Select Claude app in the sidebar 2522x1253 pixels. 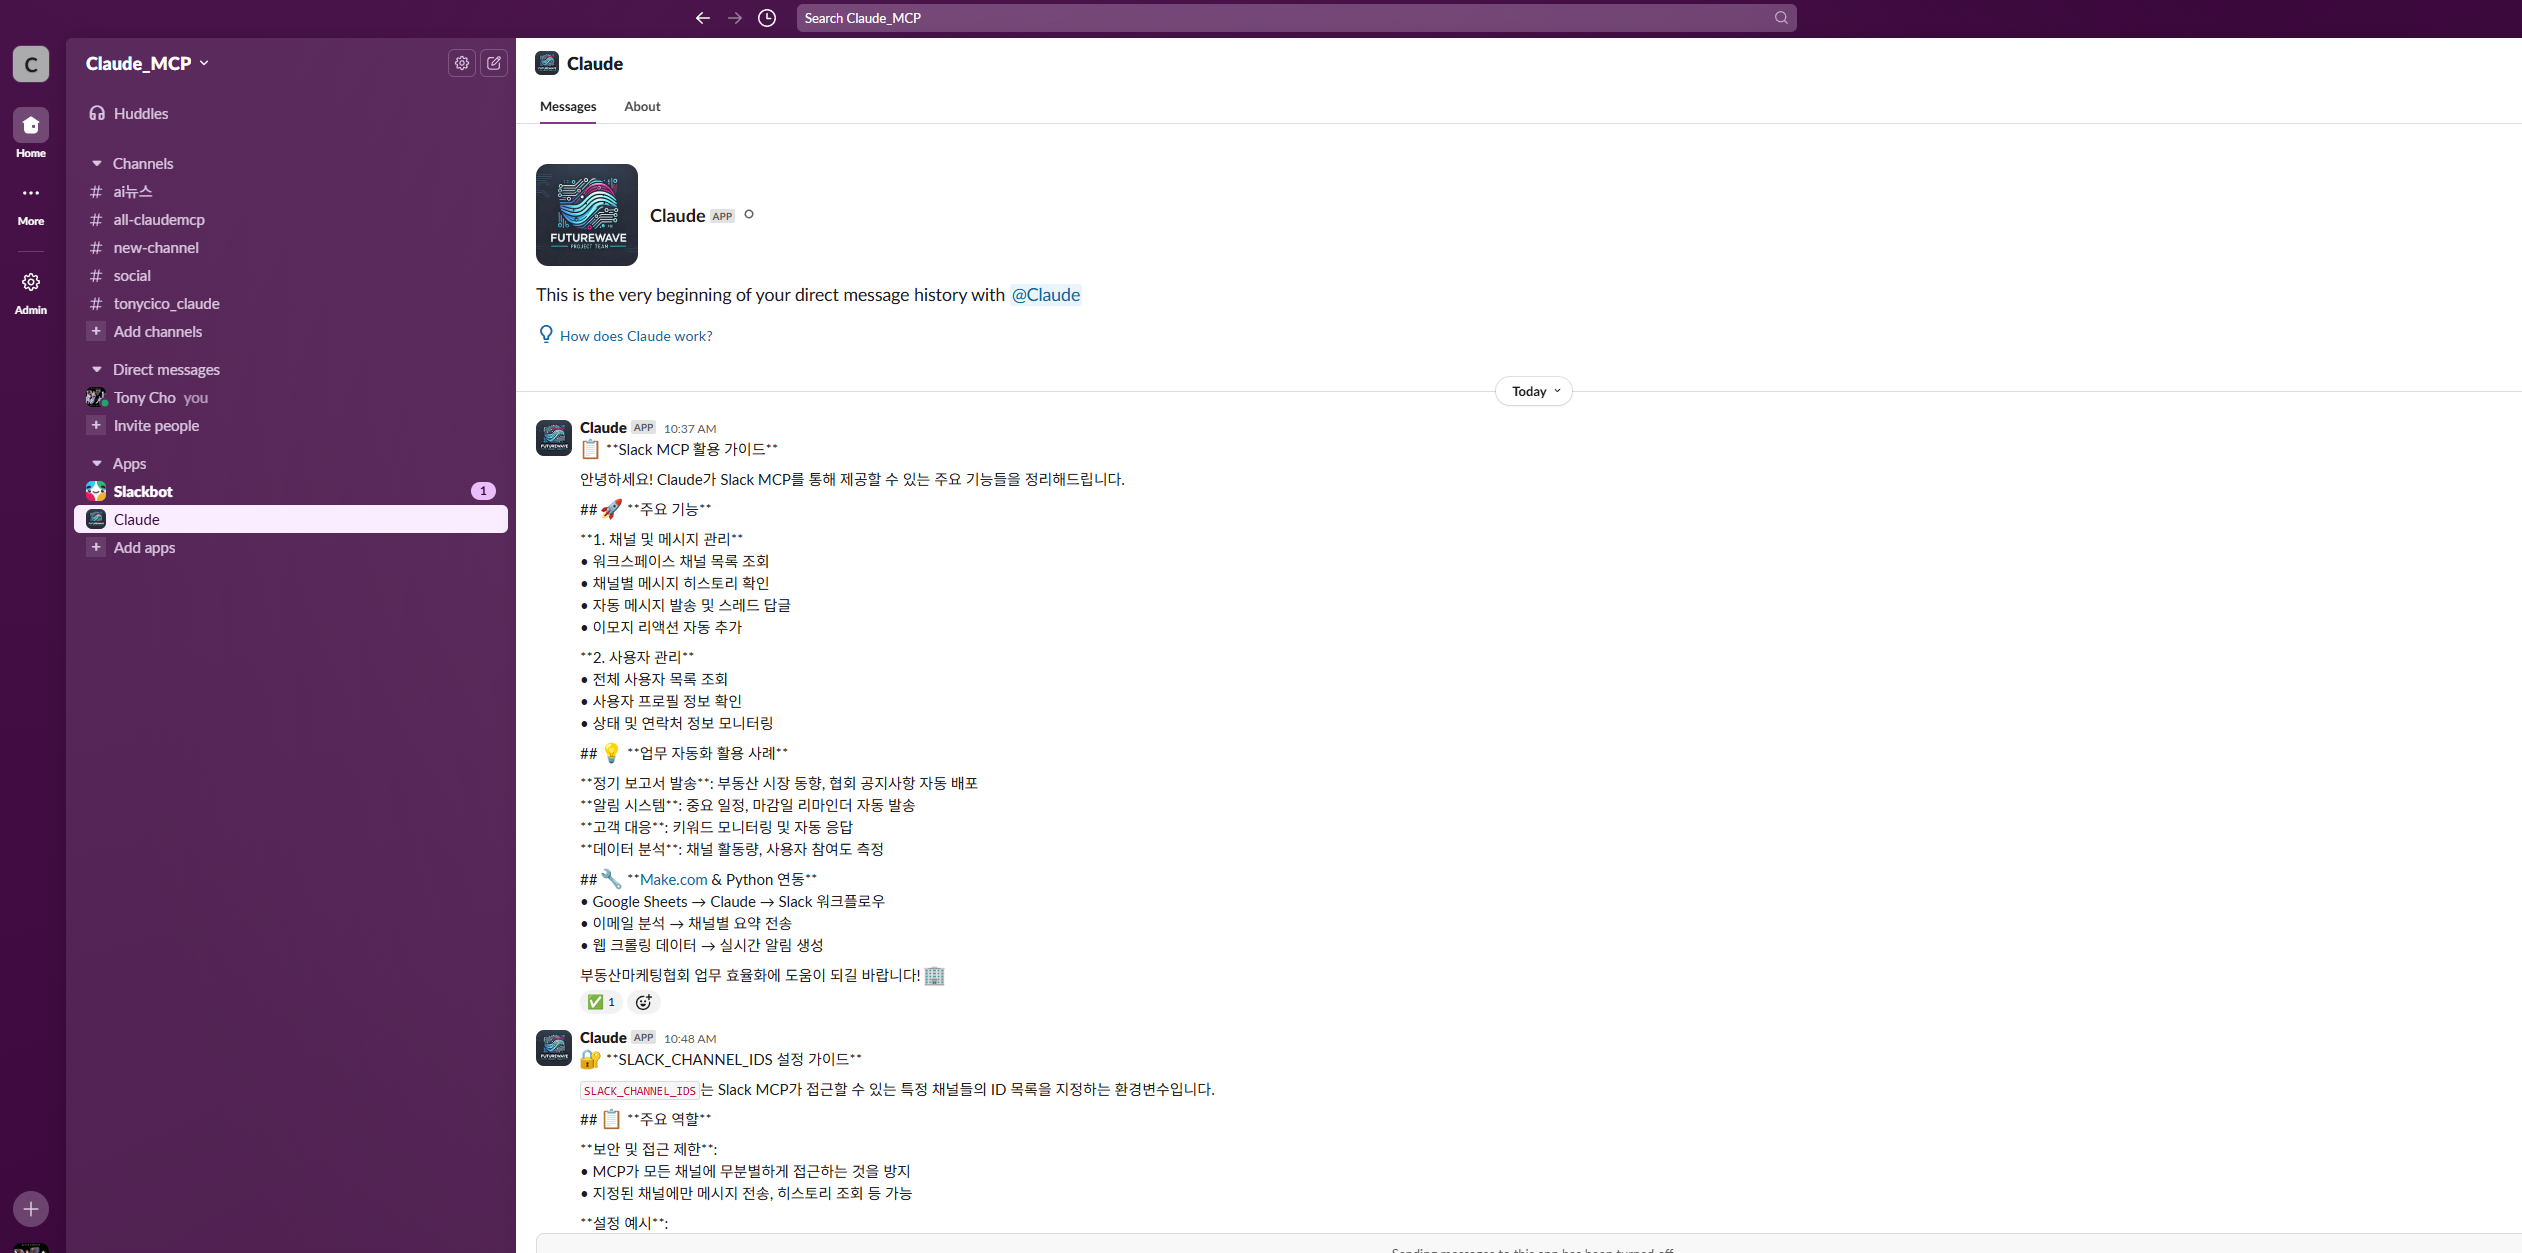click(291, 519)
